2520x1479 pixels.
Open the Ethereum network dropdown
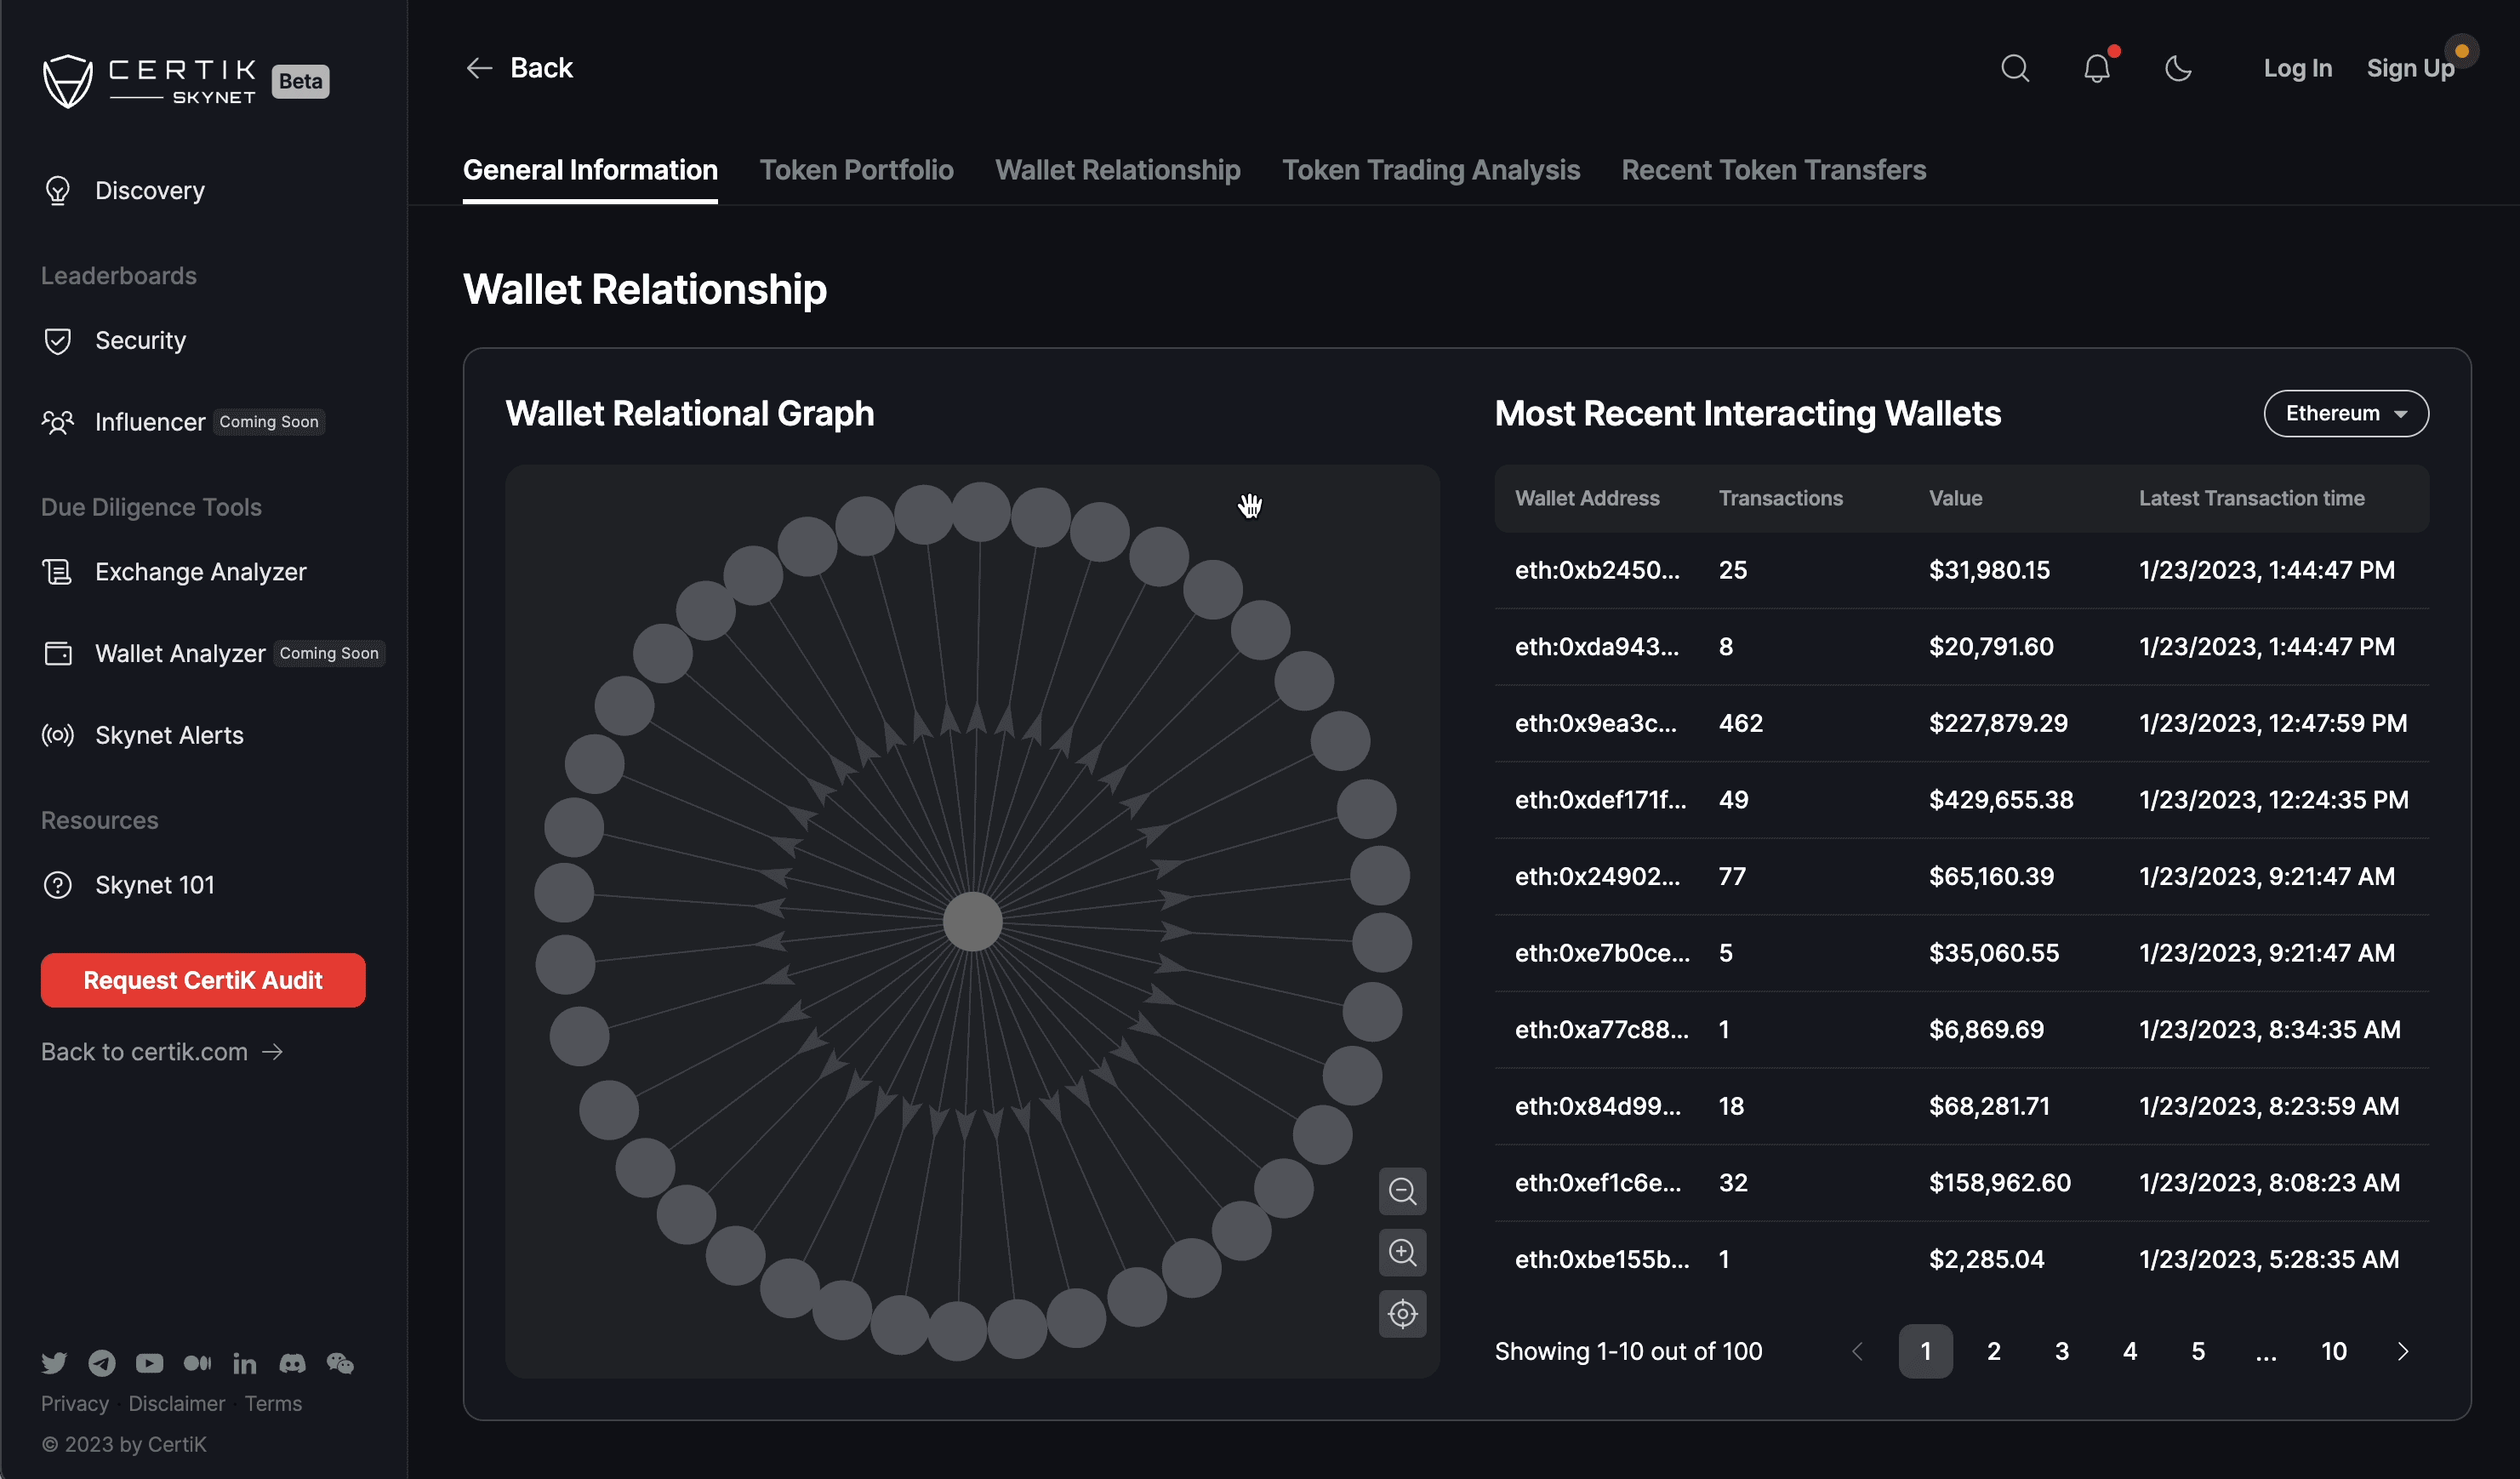2346,413
